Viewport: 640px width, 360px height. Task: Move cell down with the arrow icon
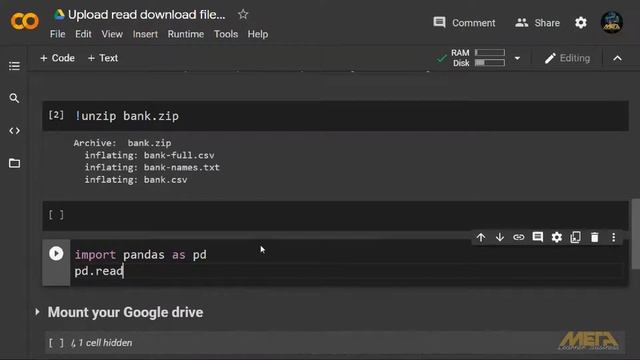(x=500, y=237)
